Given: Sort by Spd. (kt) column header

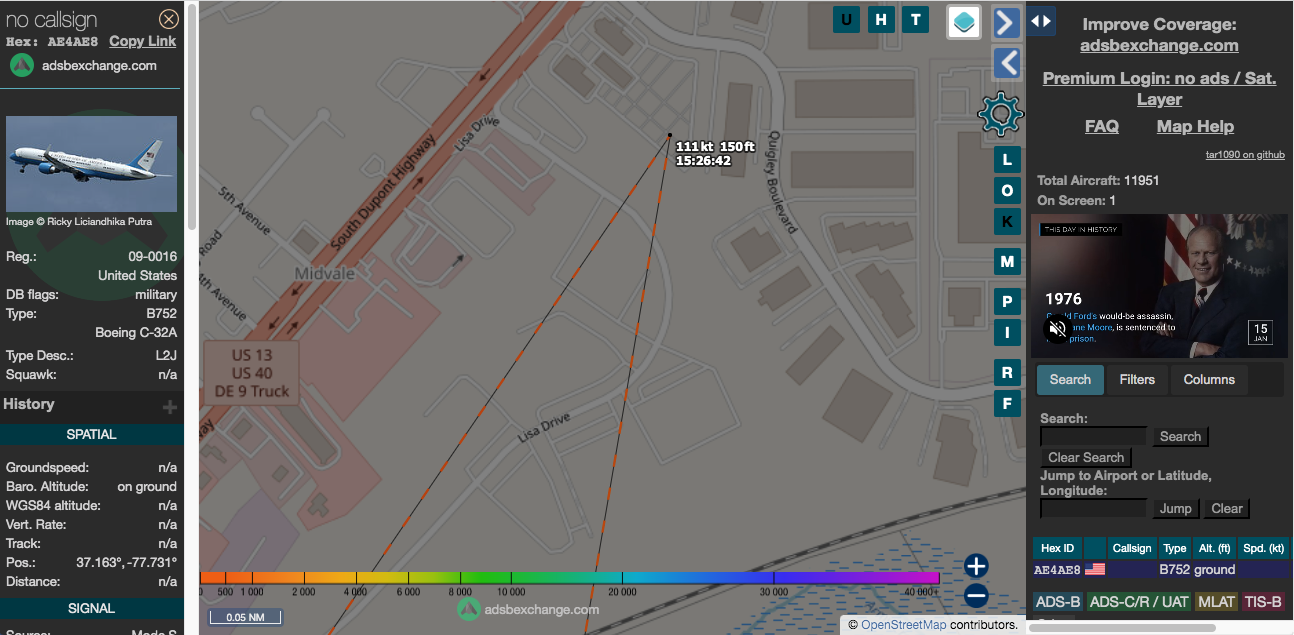Looking at the screenshot, I should (1265, 548).
